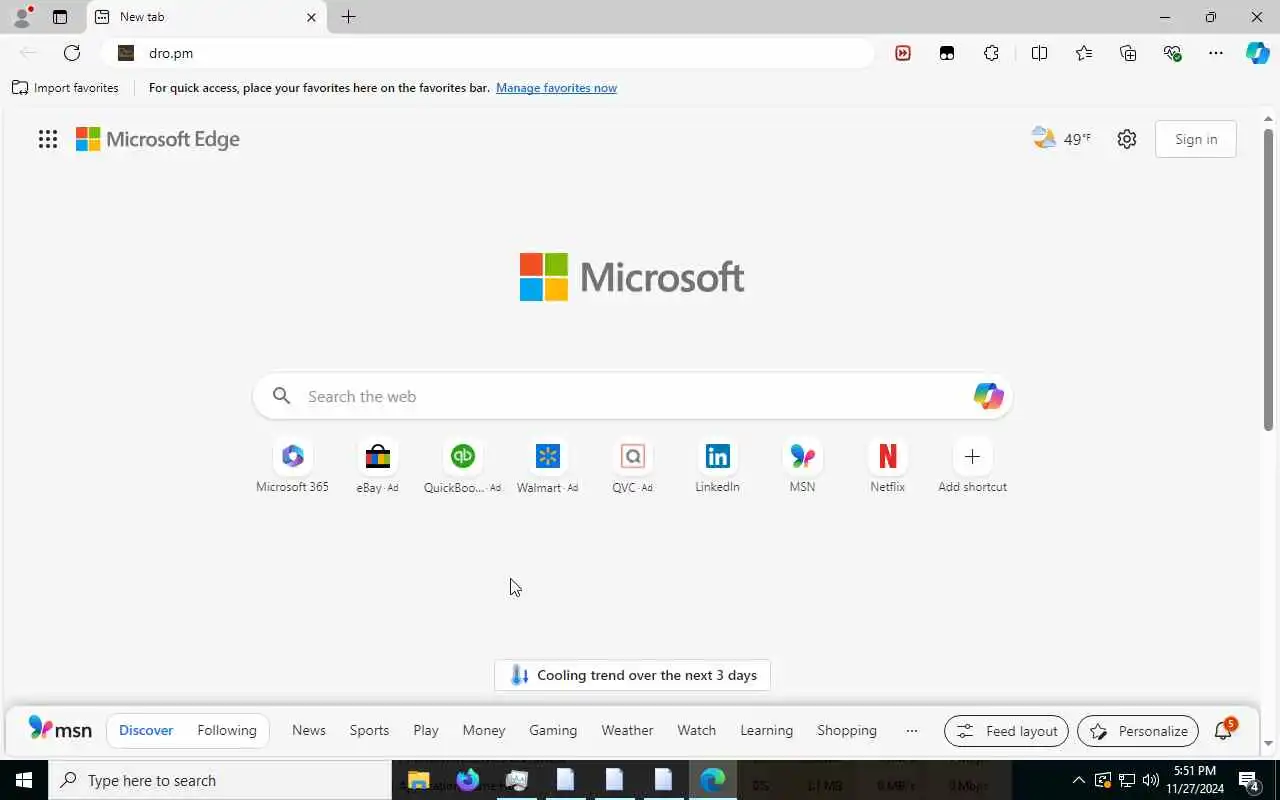Image resolution: width=1280 pixels, height=800 pixels.
Task: Open page settings gear icon
Action: pos(1127,139)
